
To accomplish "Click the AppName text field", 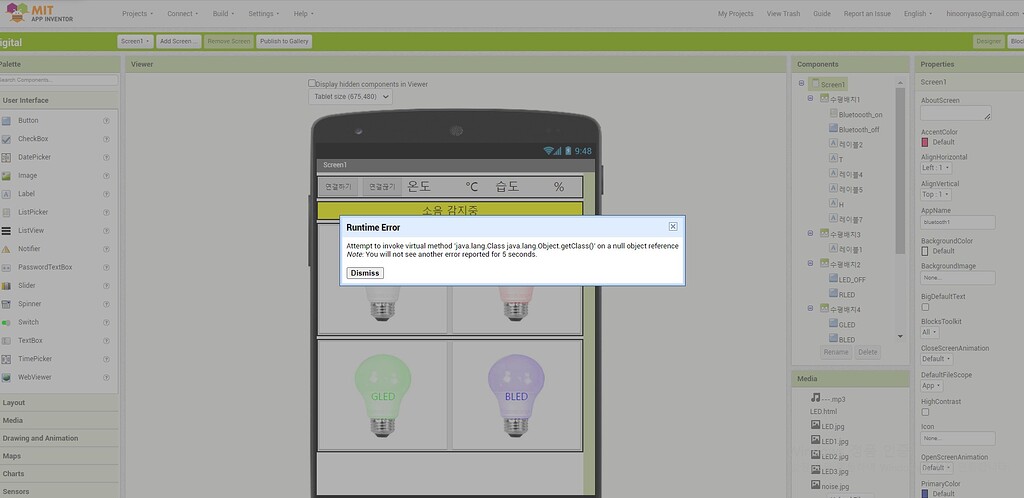I will pyautogui.click(x=958, y=223).
